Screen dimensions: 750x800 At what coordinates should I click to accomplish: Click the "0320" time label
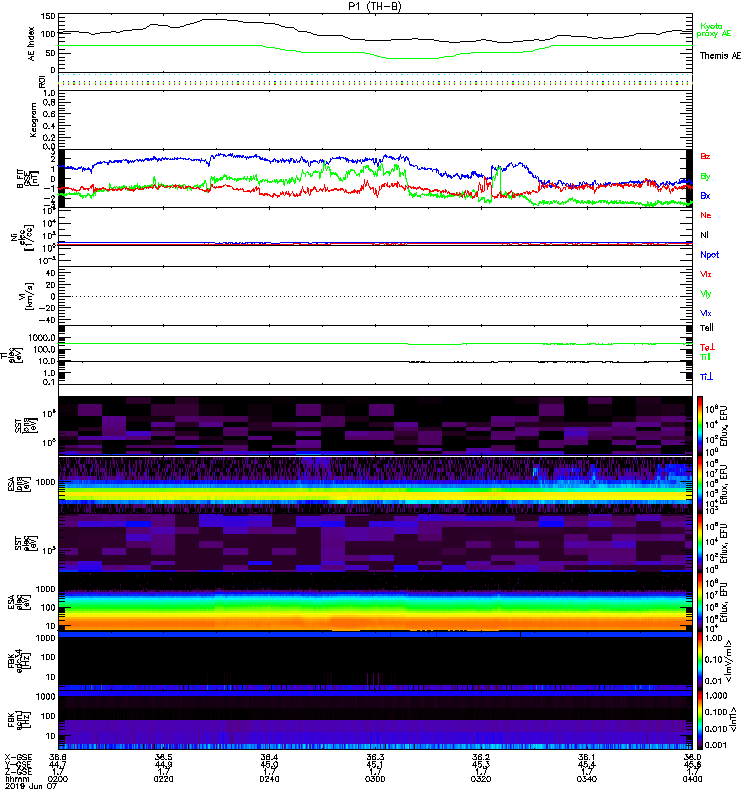tap(481, 779)
